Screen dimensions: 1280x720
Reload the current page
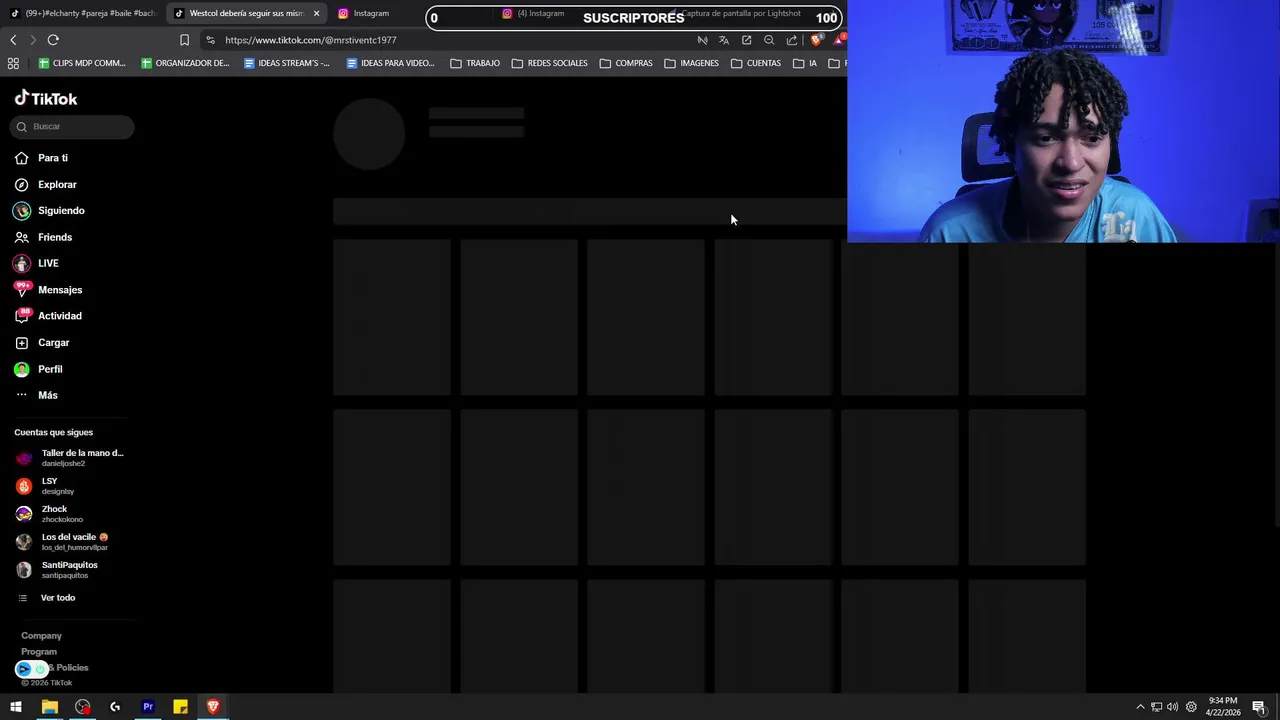[53, 40]
